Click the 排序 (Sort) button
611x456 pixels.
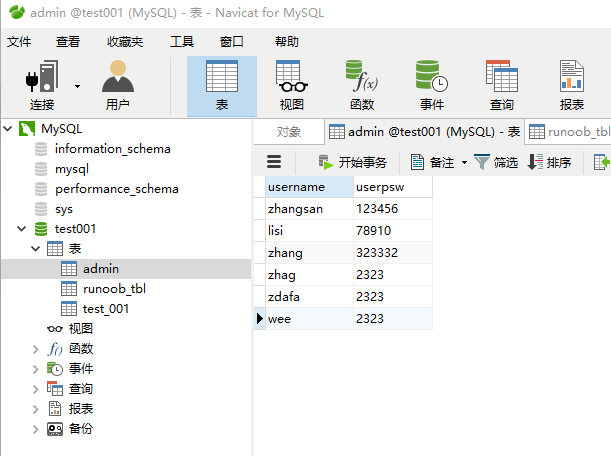(x=549, y=162)
